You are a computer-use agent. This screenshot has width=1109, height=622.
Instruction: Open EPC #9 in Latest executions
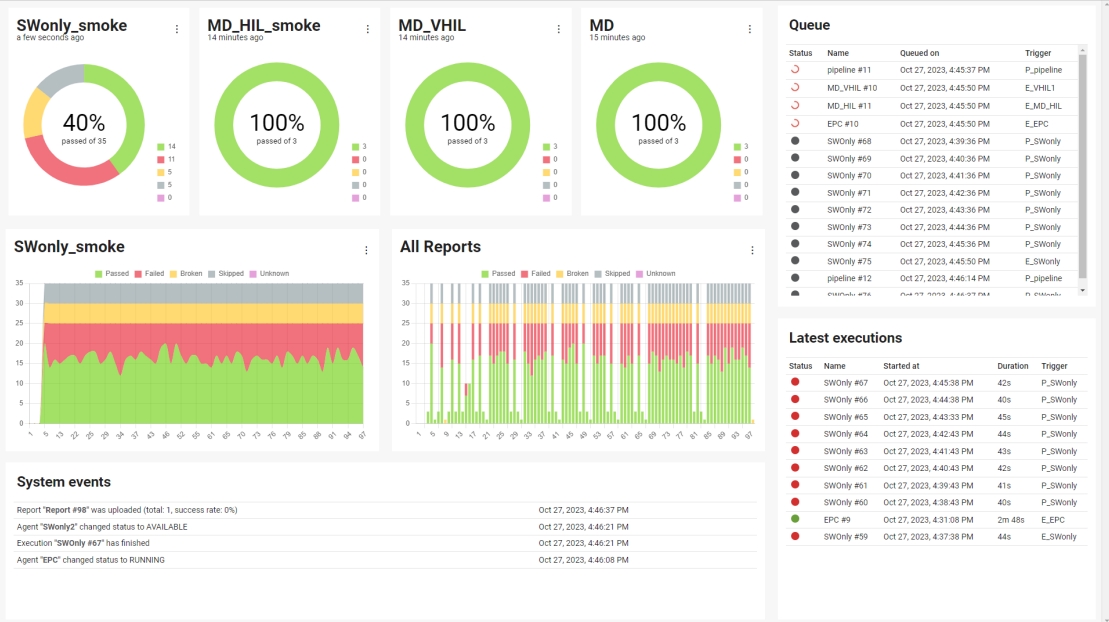(x=837, y=519)
